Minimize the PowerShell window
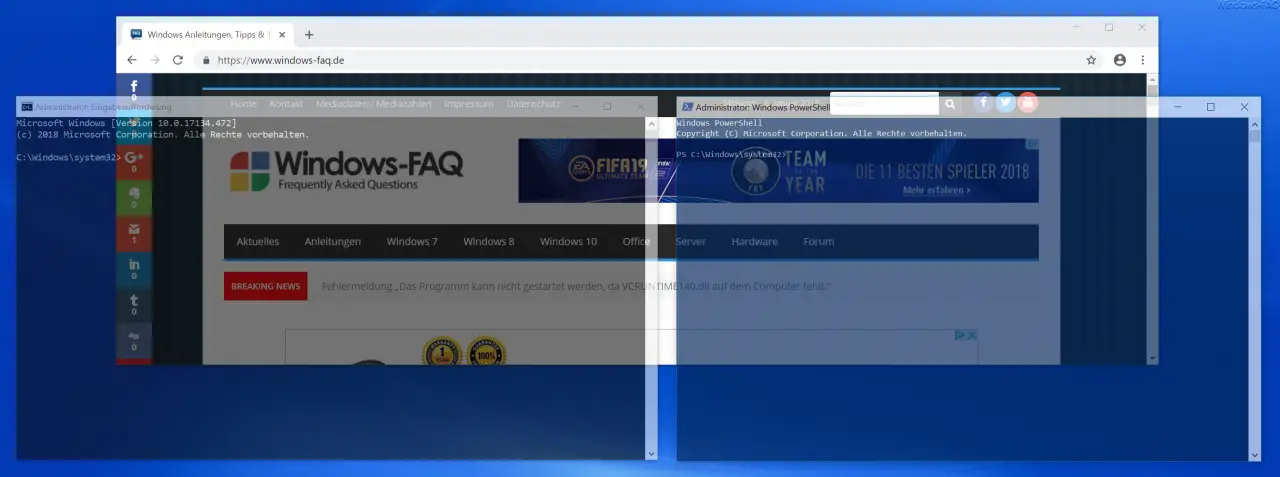The width and height of the screenshot is (1280, 477). coord(1176,106)
